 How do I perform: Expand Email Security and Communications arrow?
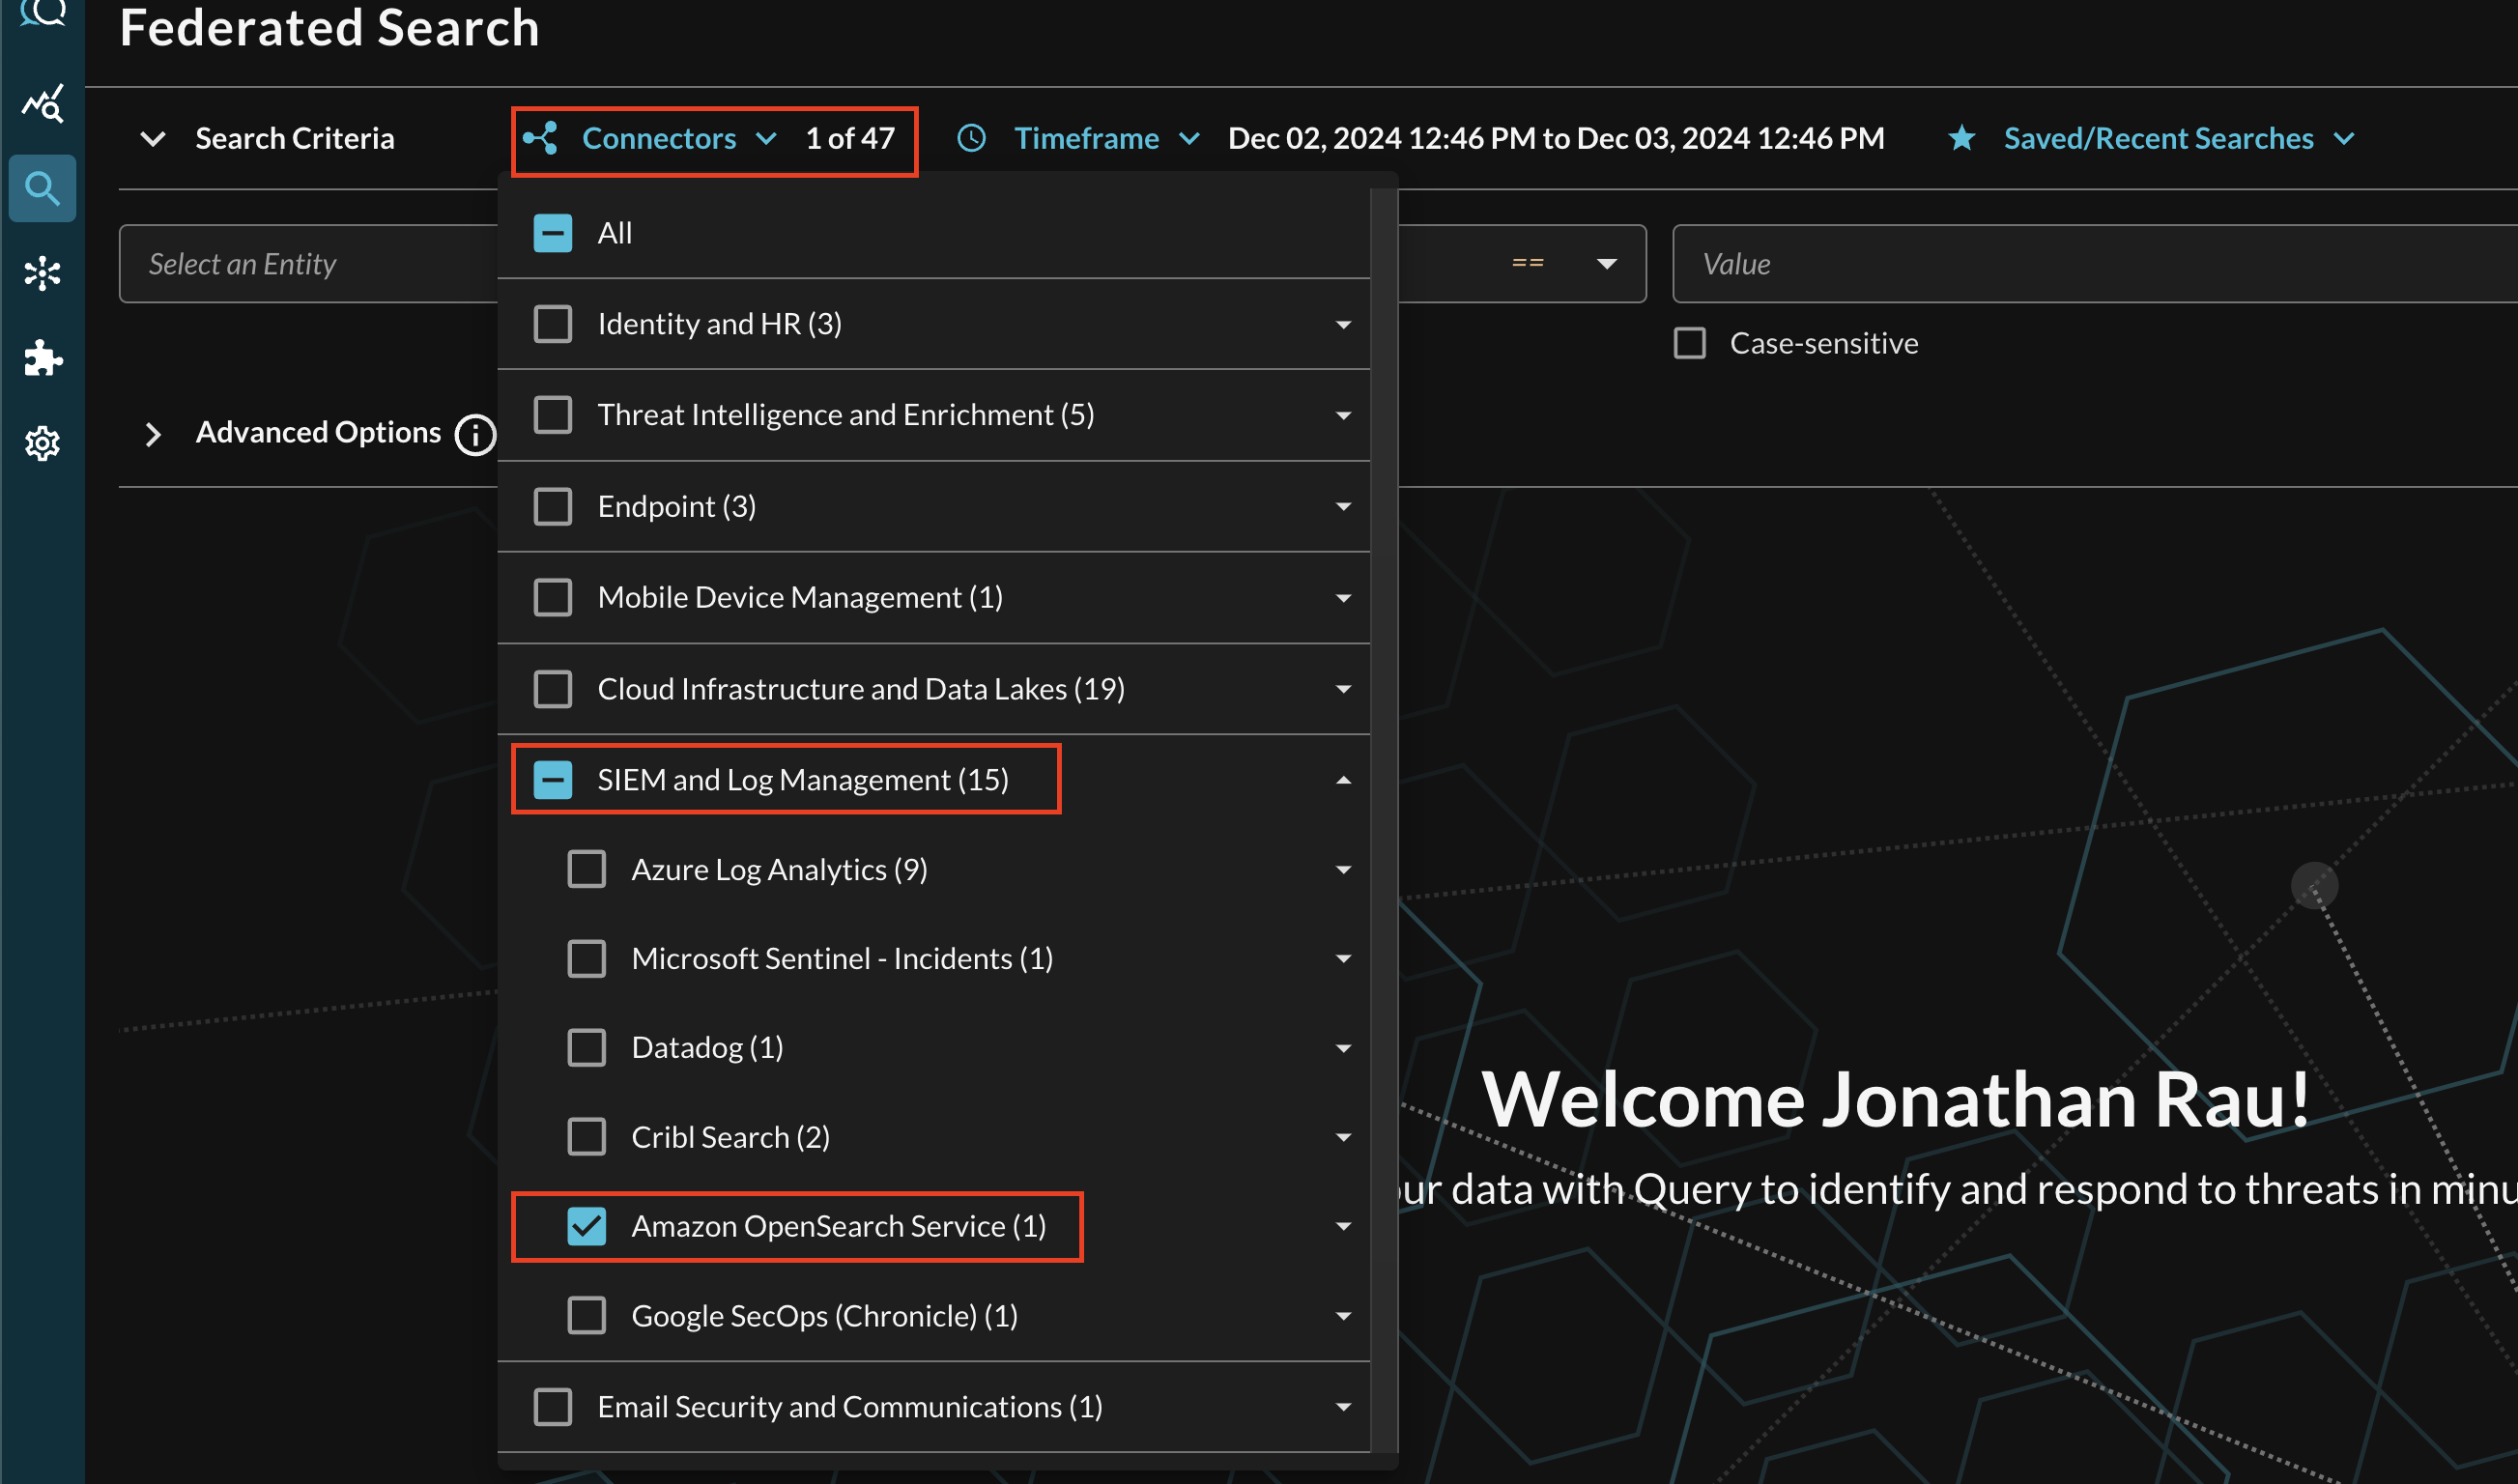(x=1344, y=1408)
